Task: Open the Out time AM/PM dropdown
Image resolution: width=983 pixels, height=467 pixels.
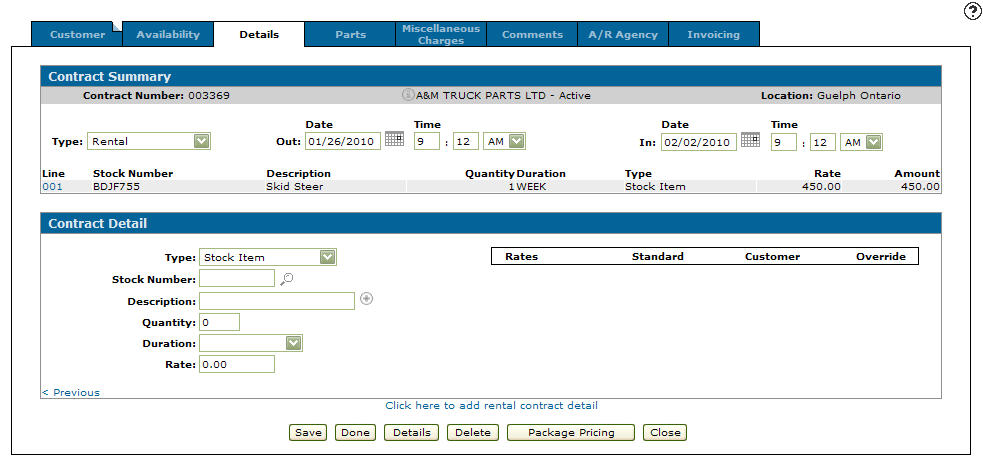Action: point(504,142)
